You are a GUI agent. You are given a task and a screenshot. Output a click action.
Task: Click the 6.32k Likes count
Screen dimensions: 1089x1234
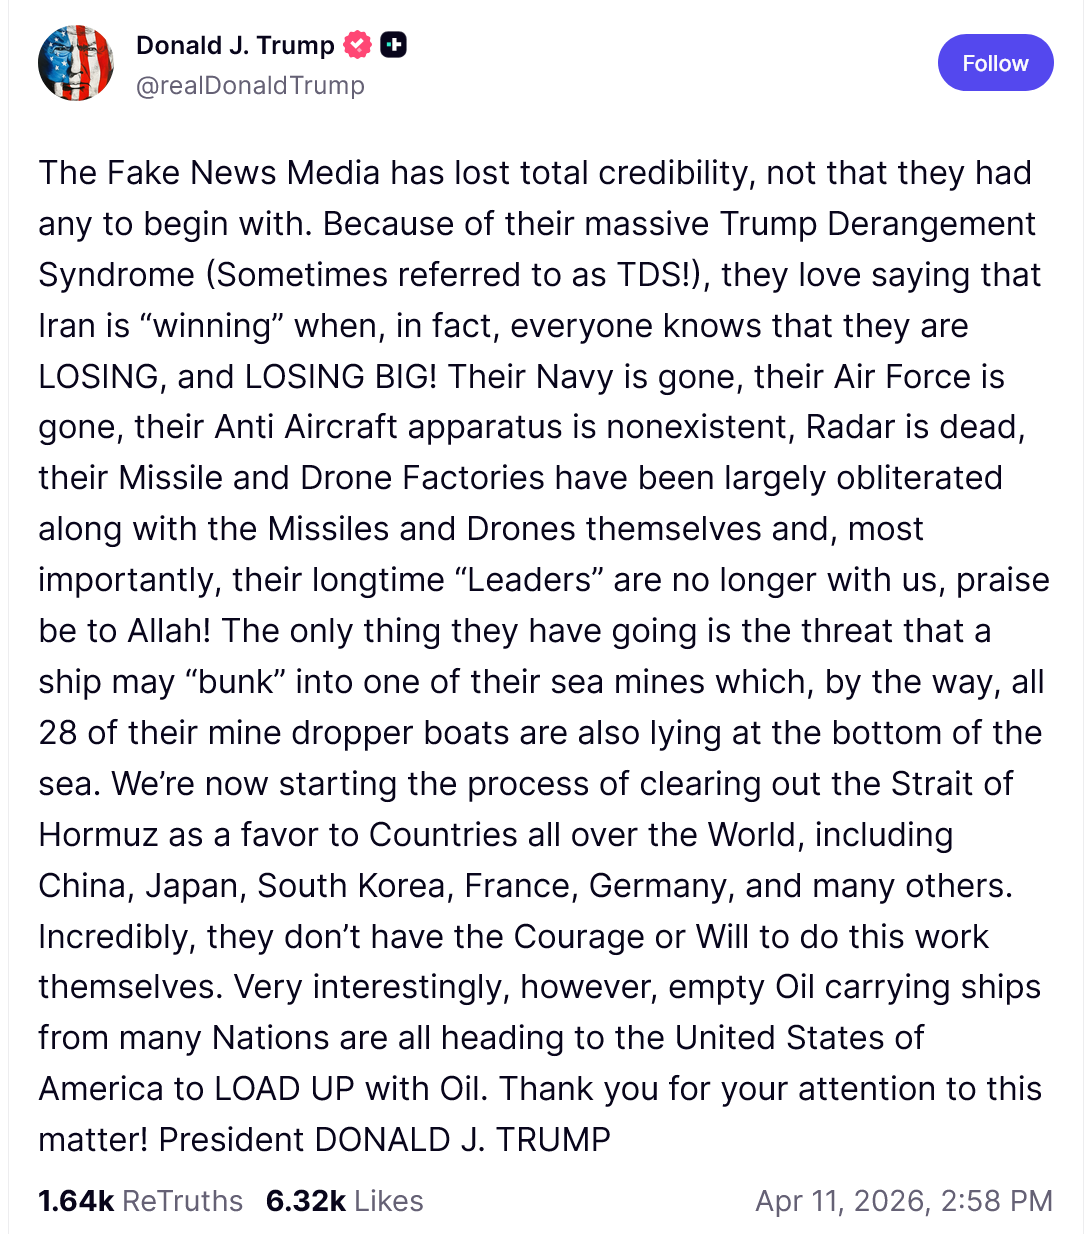(305, 1200)
